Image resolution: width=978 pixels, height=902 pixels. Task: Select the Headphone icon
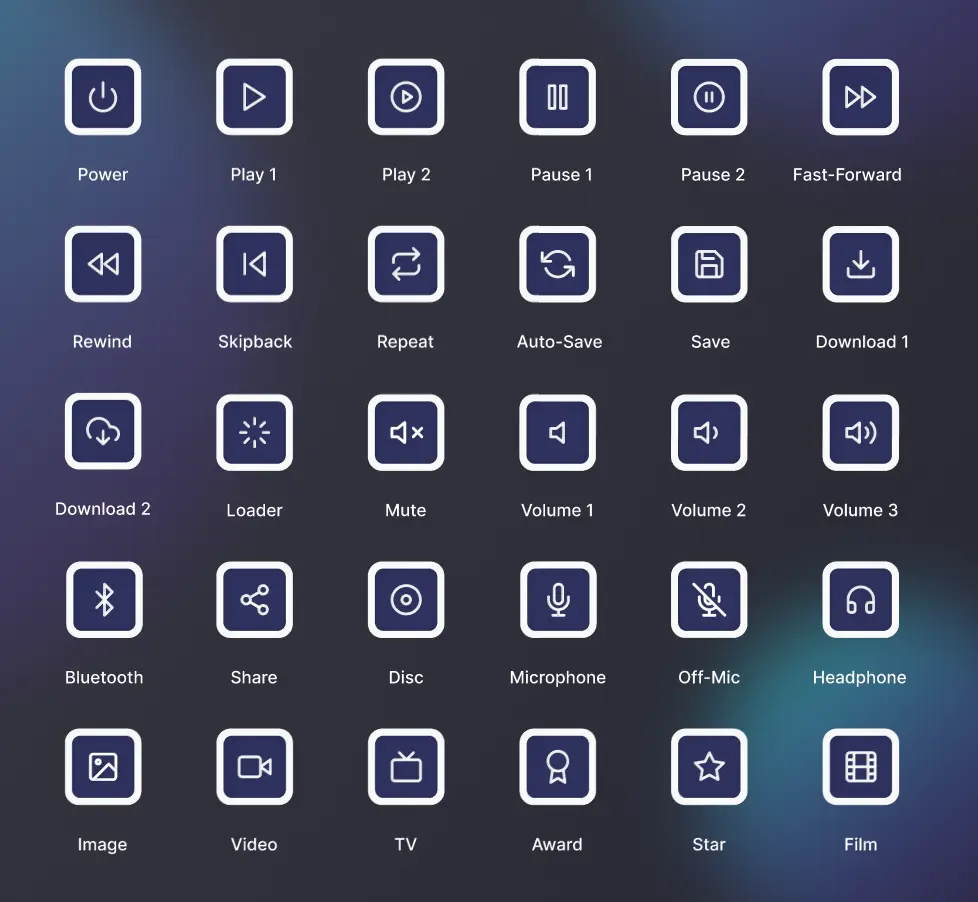point(861,600)
